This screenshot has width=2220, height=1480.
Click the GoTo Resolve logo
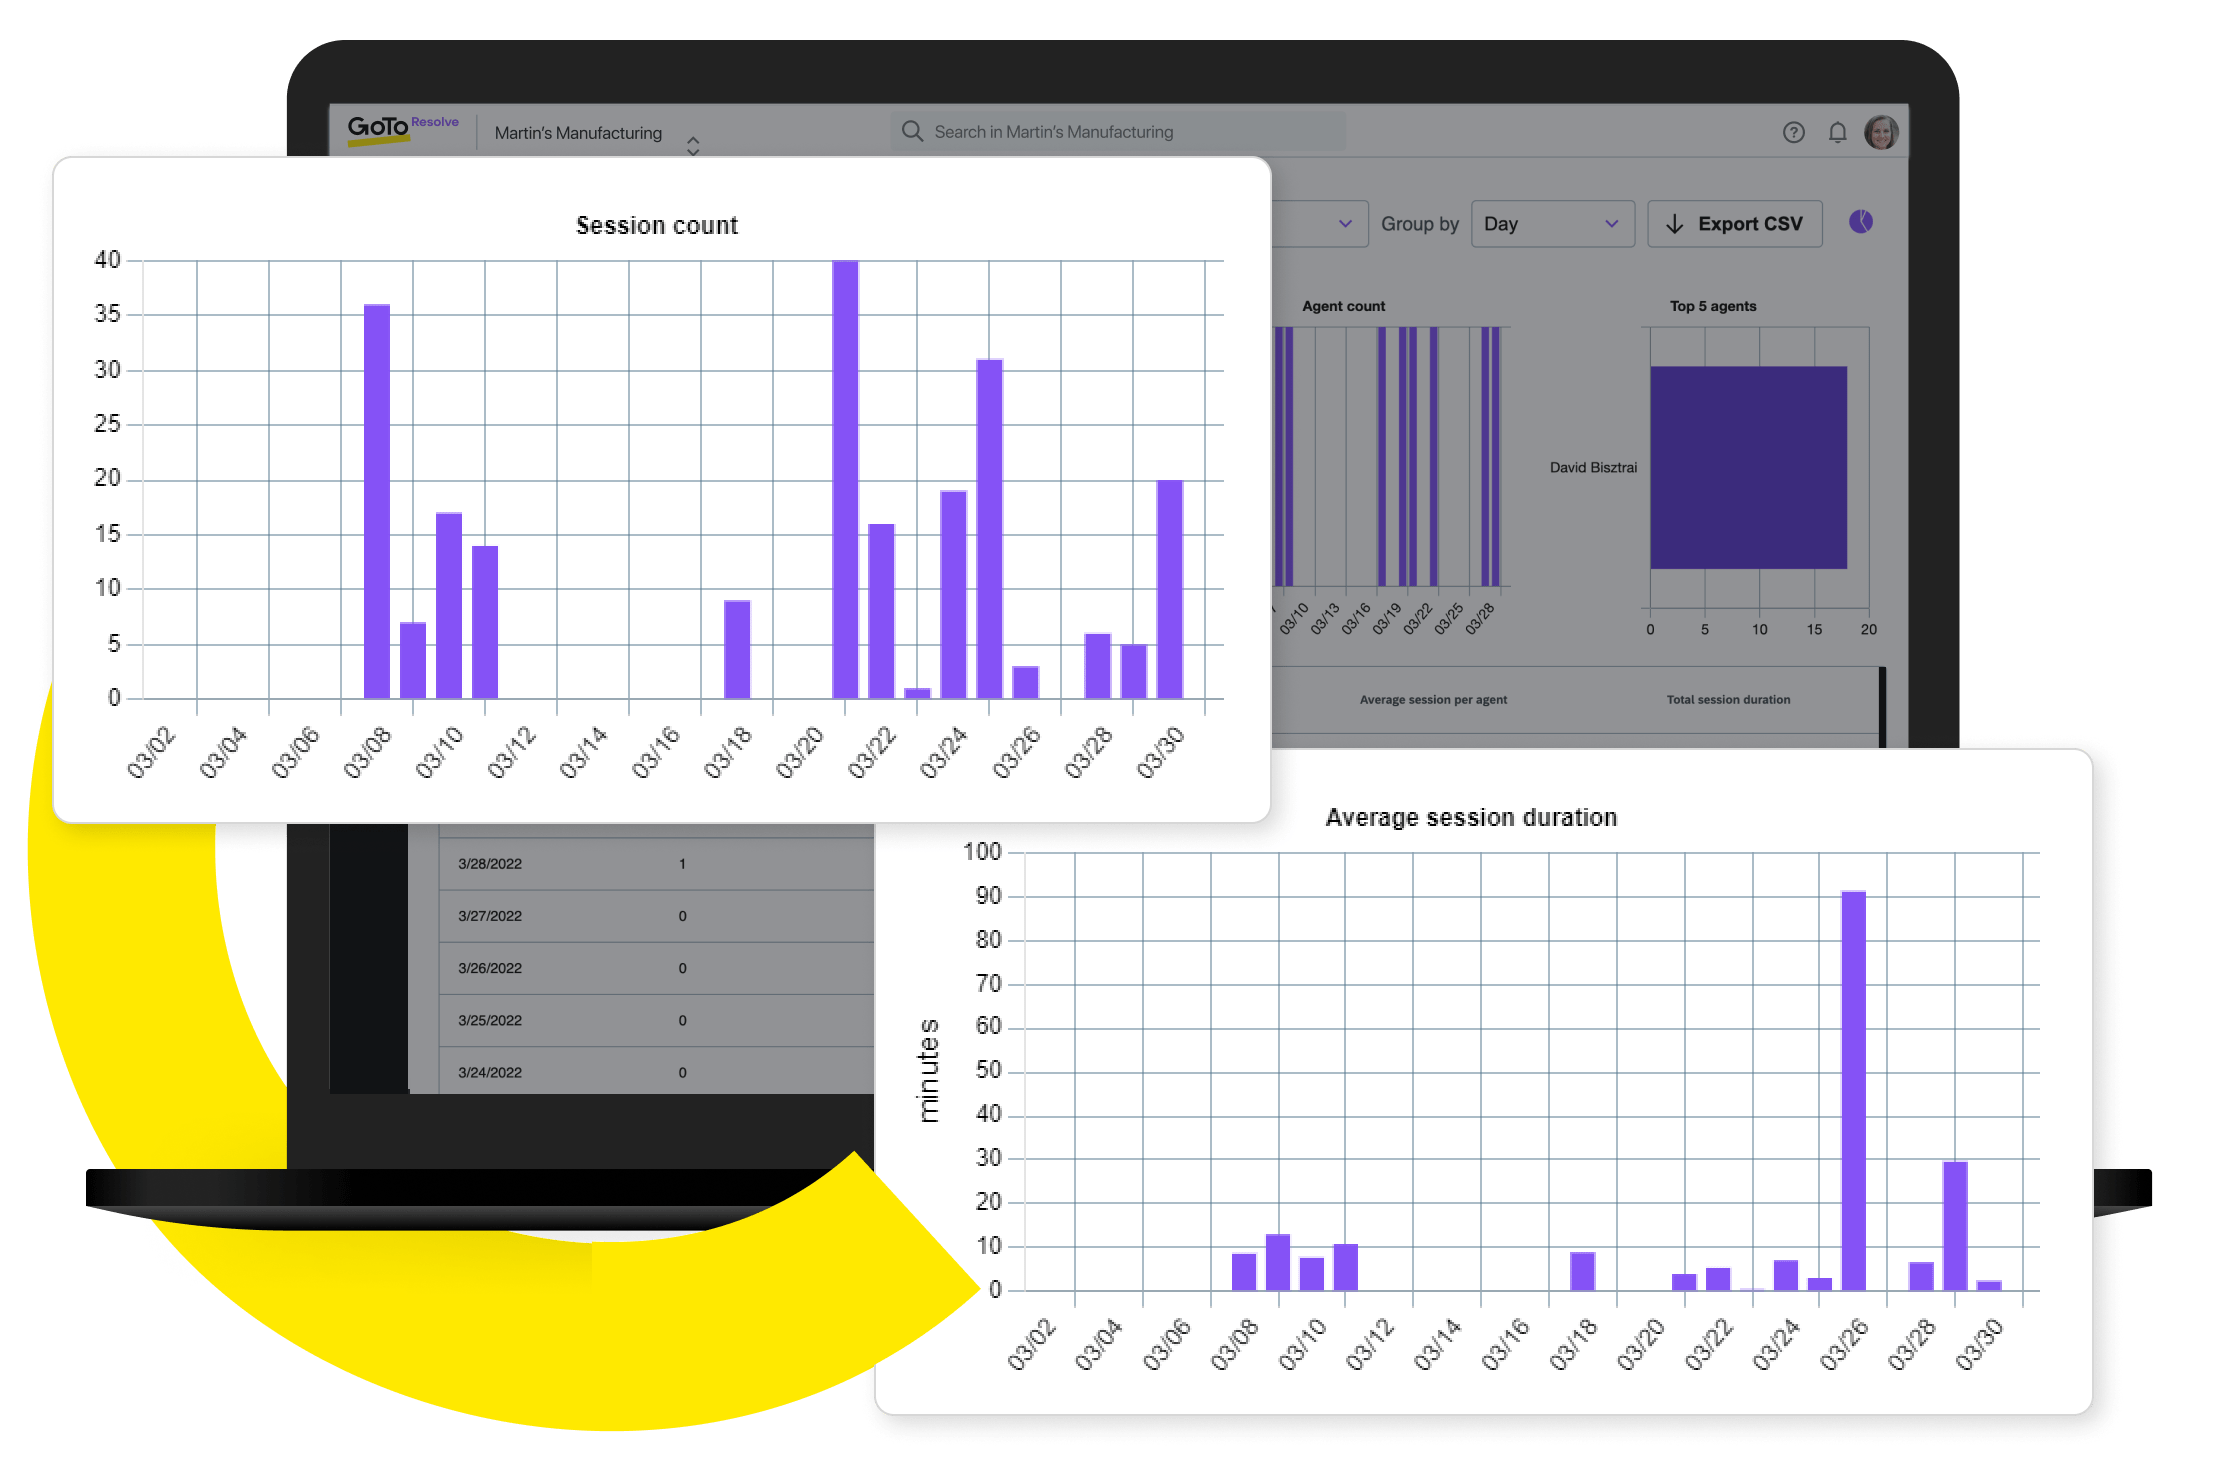coord(402,129)
